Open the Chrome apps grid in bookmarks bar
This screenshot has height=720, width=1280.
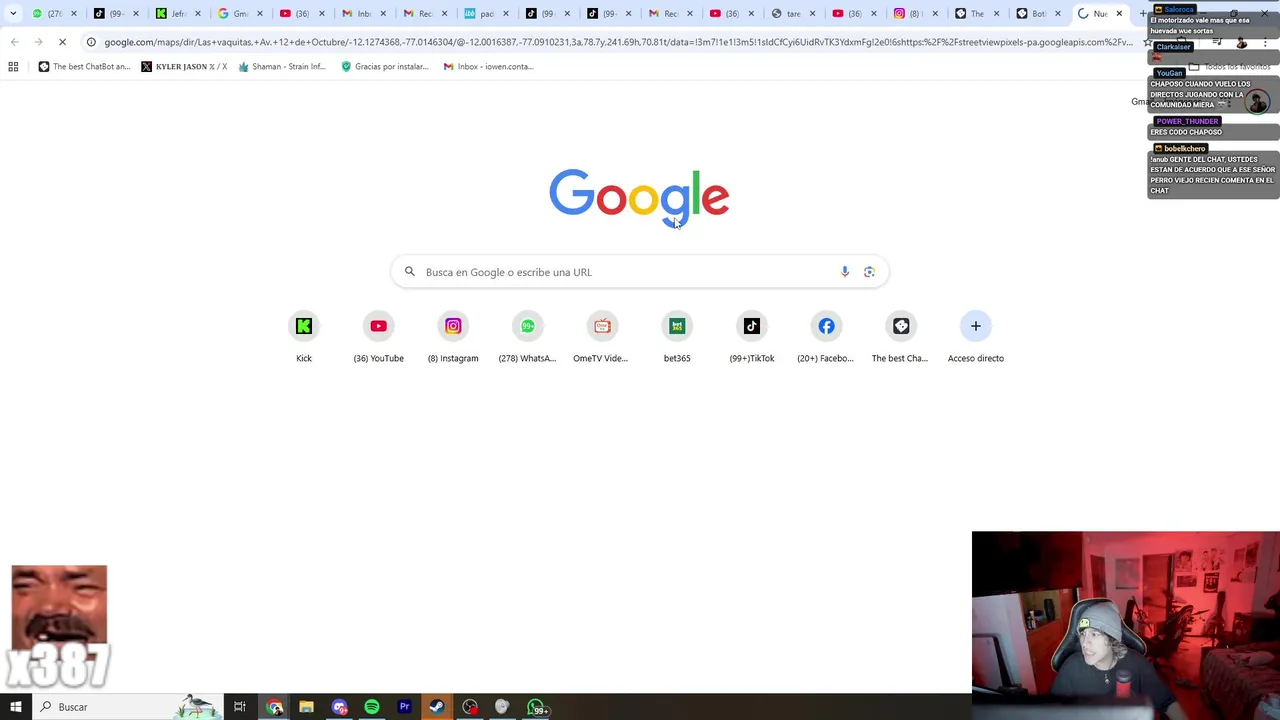(x=13, y=67)
